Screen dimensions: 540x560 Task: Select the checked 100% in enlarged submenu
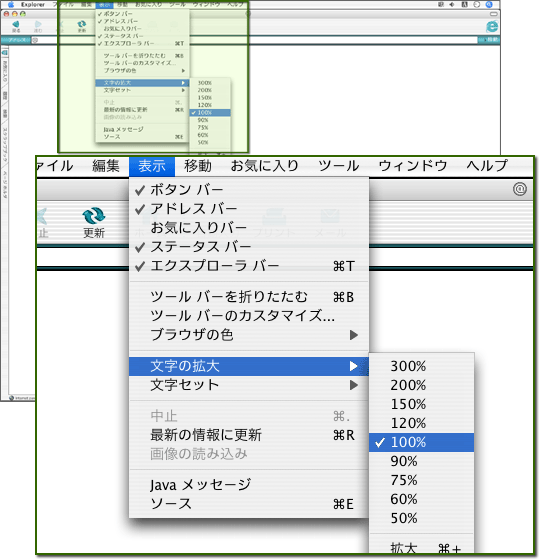coord(422,442)
